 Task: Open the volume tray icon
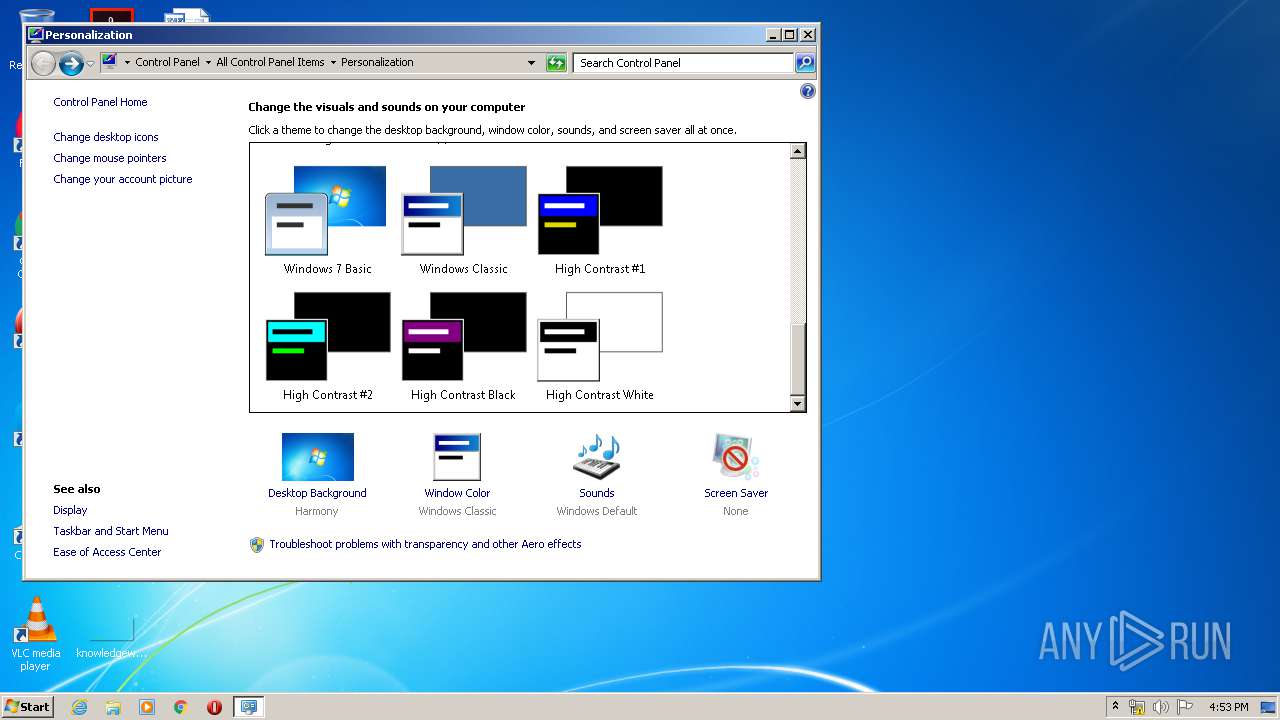click(1161, 707)
